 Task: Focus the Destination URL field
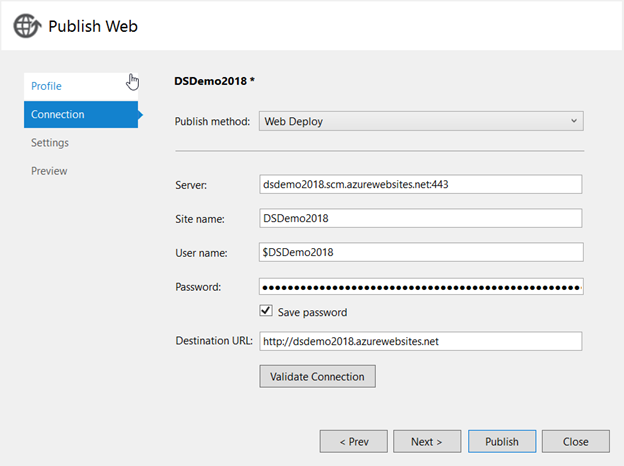coord(421,341)
